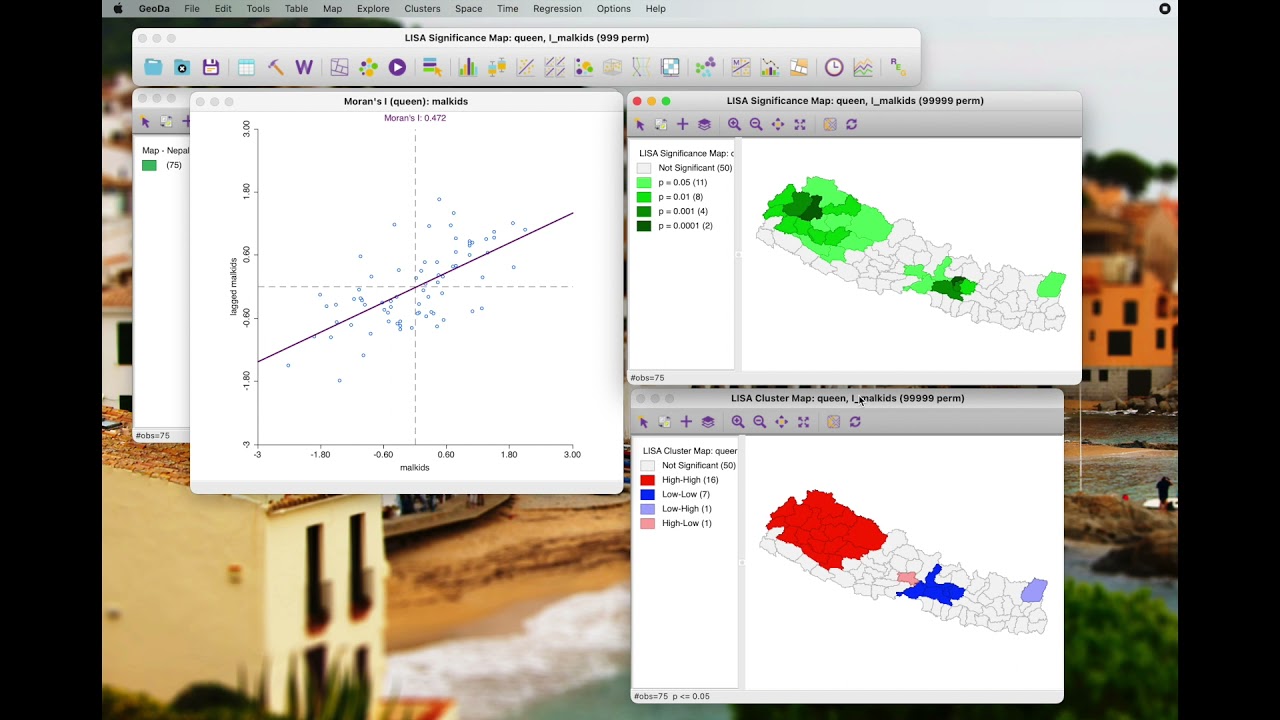Activate pan tool in Cluster Map window
This screenshot has height=720, width=1280.
pos(782,422)
